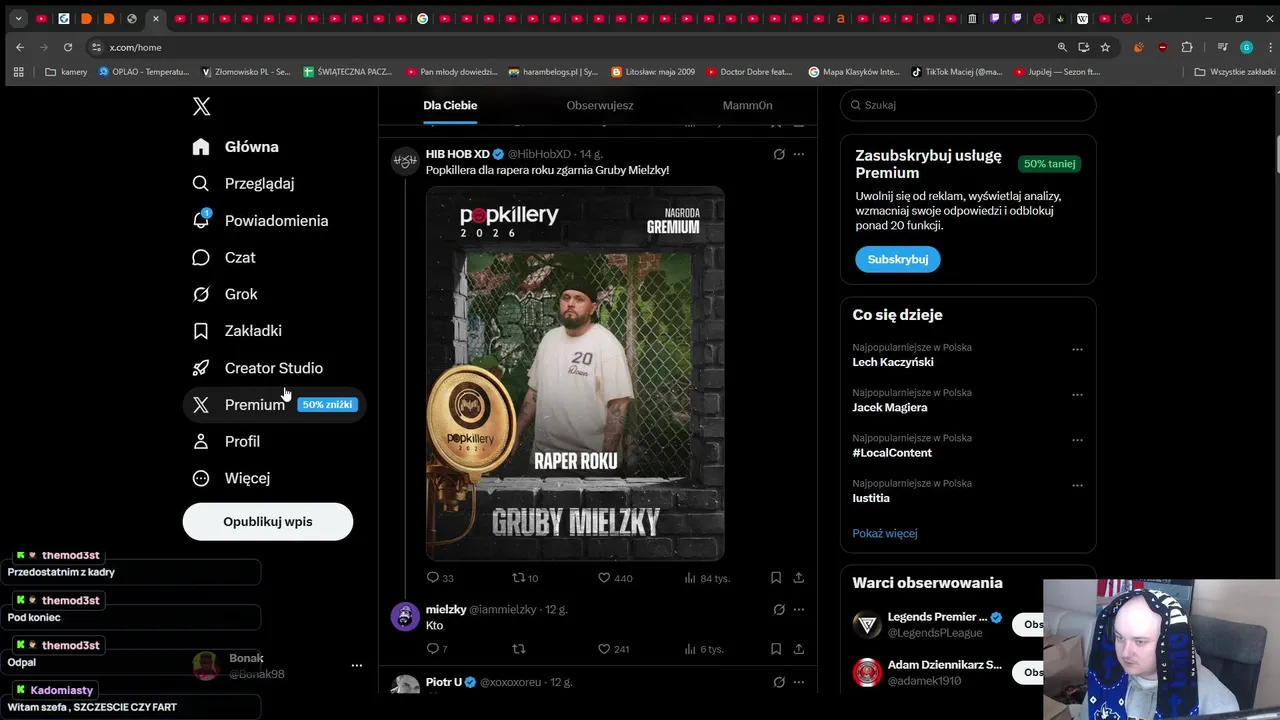The width and height of the screenshot is (1280, 720).
Task: Open a new browser tab
Action: click(1148, 18)
